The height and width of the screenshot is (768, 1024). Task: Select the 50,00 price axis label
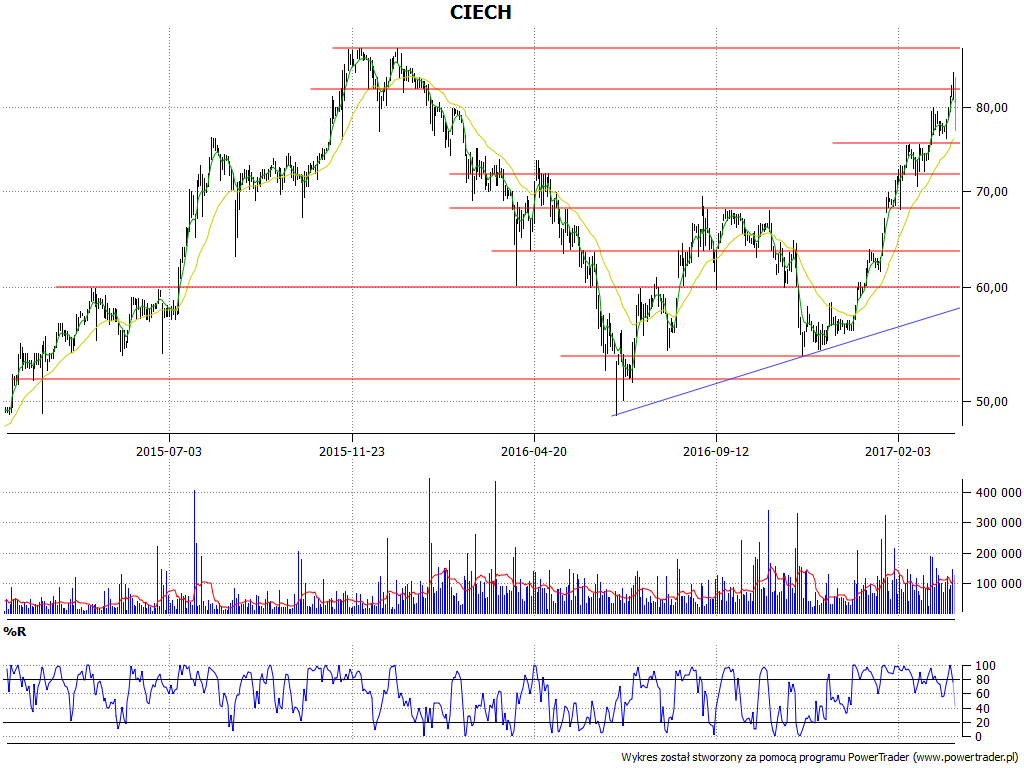(991, 402)
